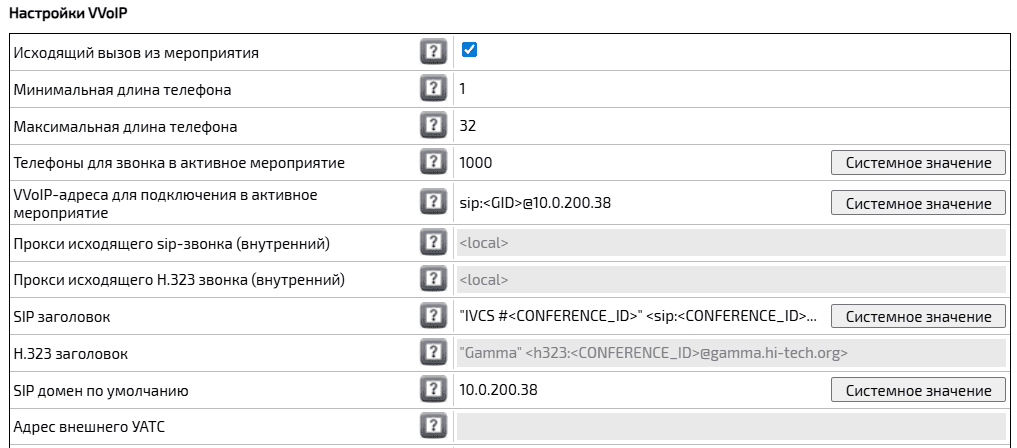Image resolution: width=1017 pixels, height=448 pixels.
Task: Reset SIP заголовок to Системное значение
Action: point(918,316)
